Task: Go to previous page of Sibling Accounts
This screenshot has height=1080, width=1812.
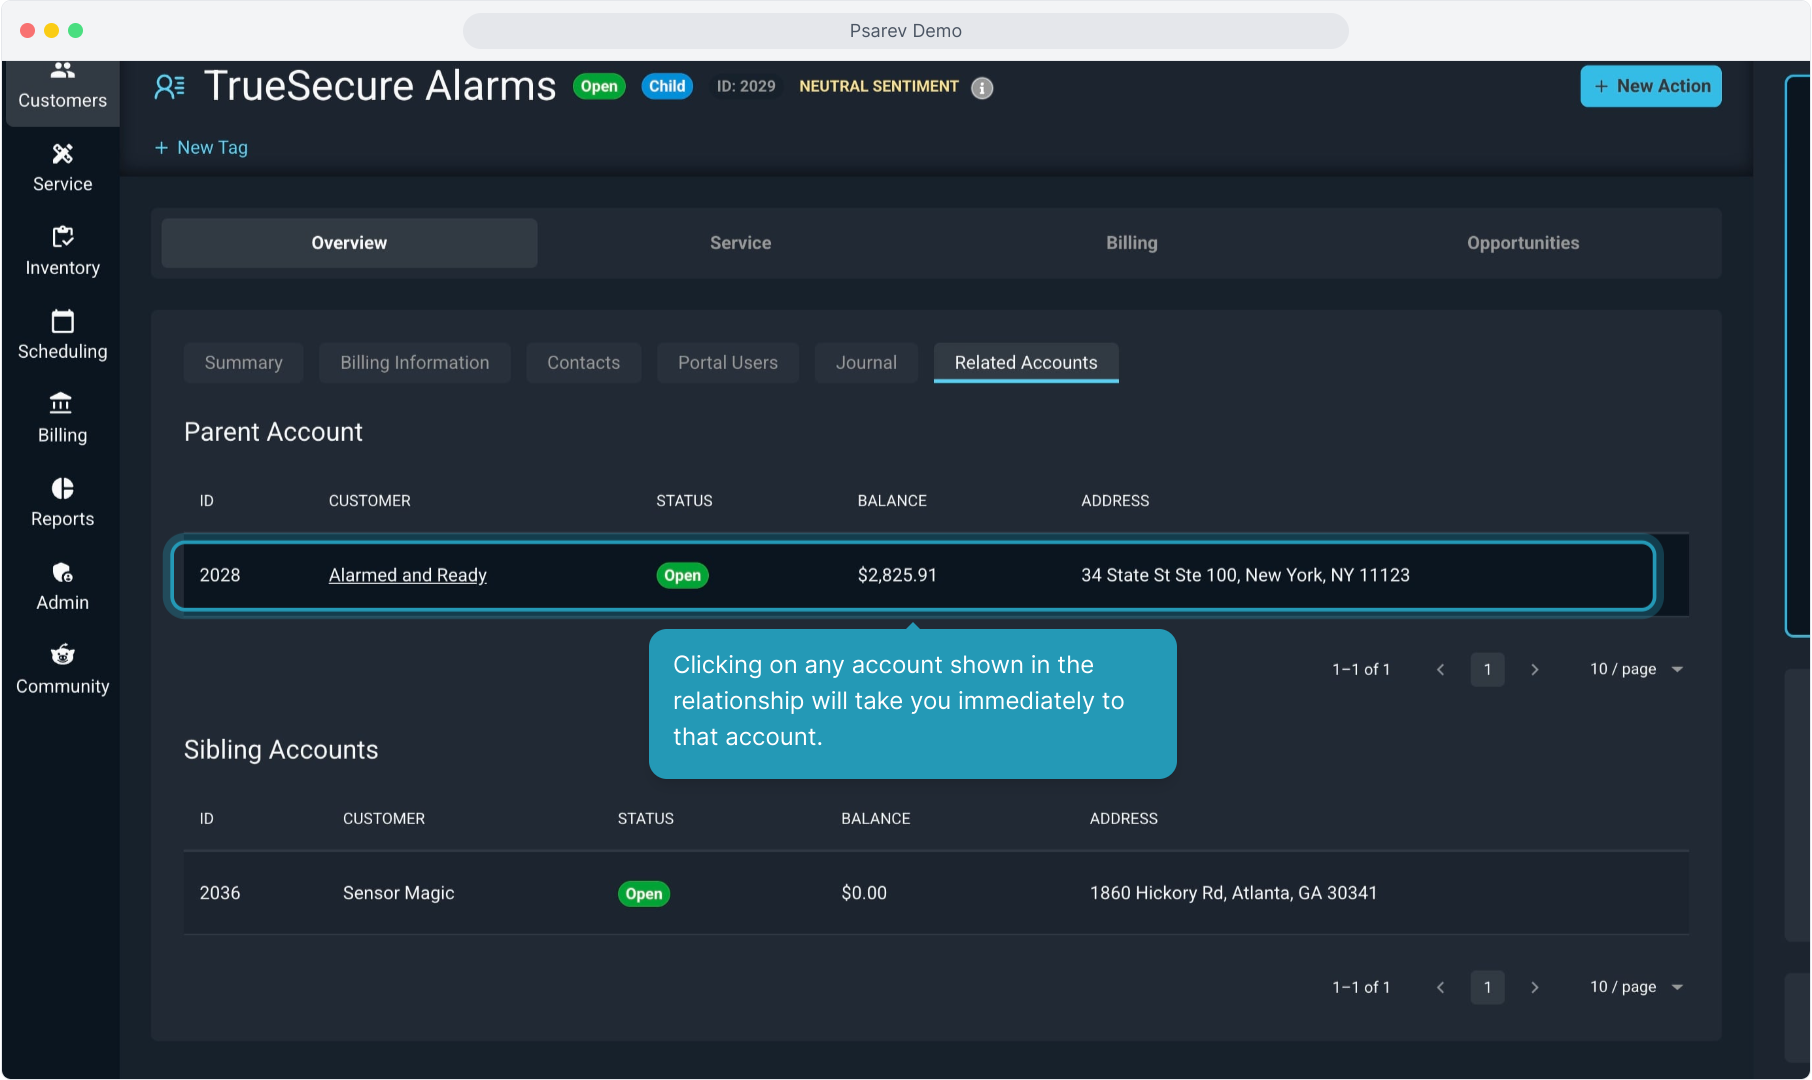Action: coord(1440,987)
